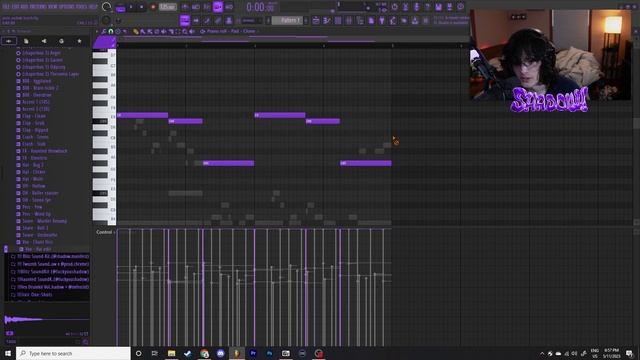The image size is (640, 360).
Task: Select the 'OH - Roller coaster' sample
Action: [40, 193]
